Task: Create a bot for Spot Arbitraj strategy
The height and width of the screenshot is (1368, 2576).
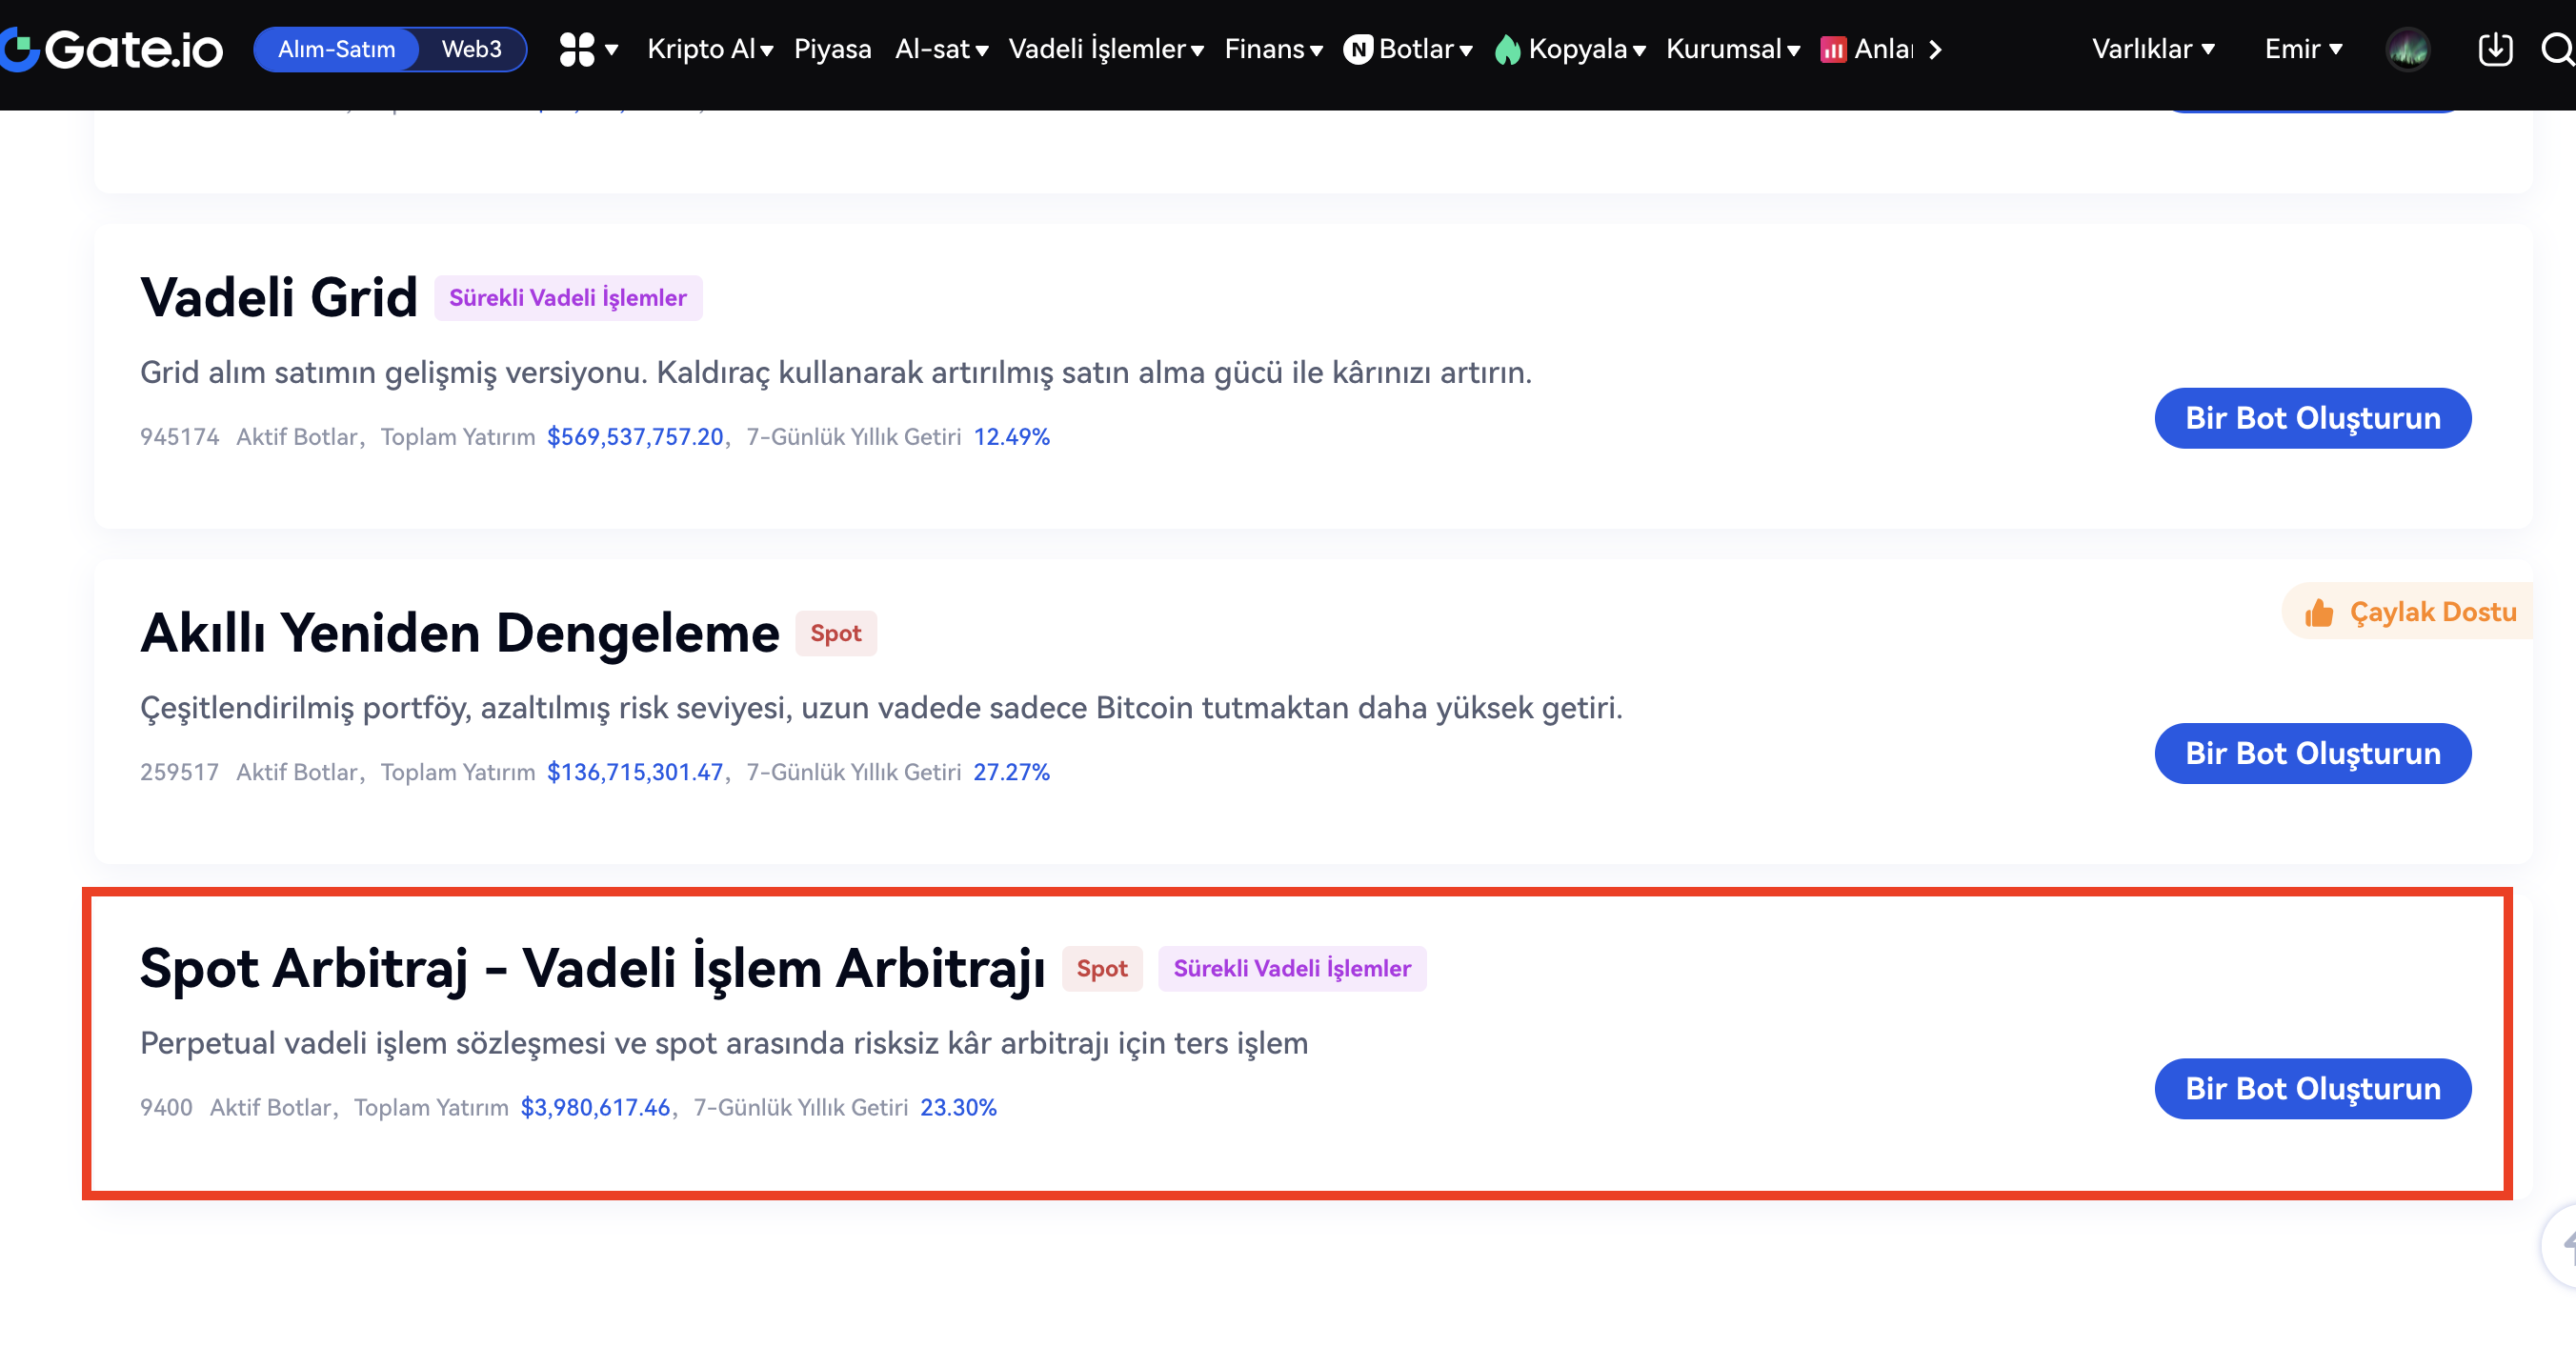Action: point(2312,1088)
